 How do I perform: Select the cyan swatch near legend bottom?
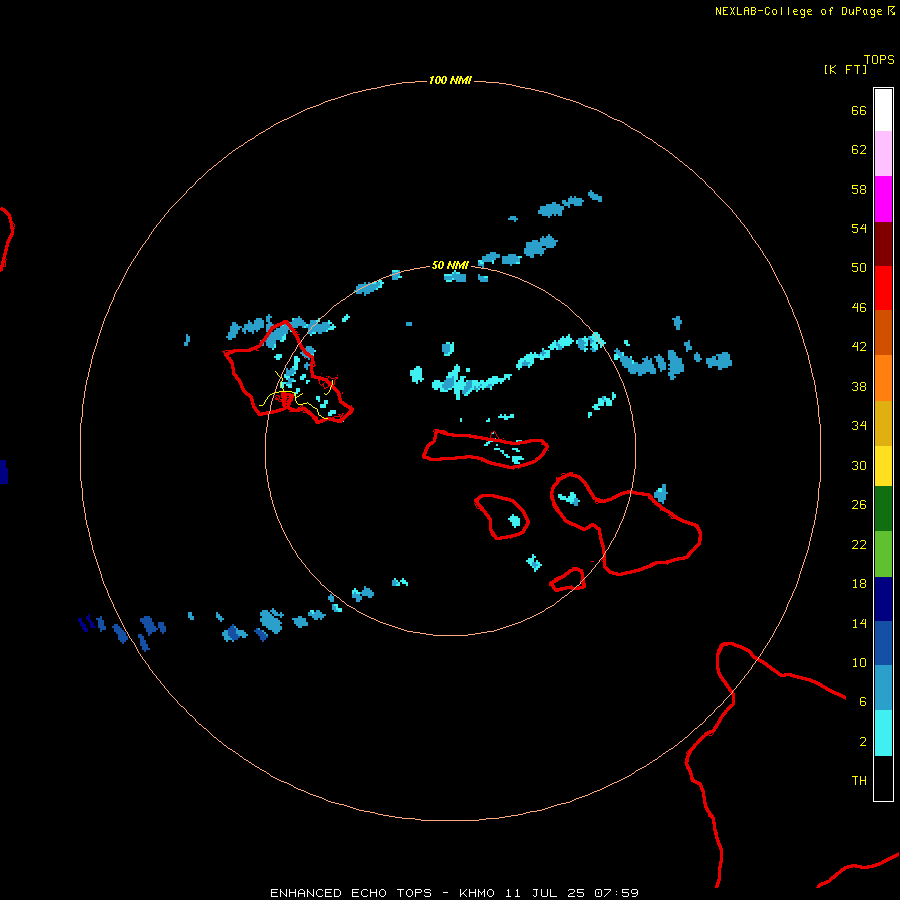pos(883,733)
